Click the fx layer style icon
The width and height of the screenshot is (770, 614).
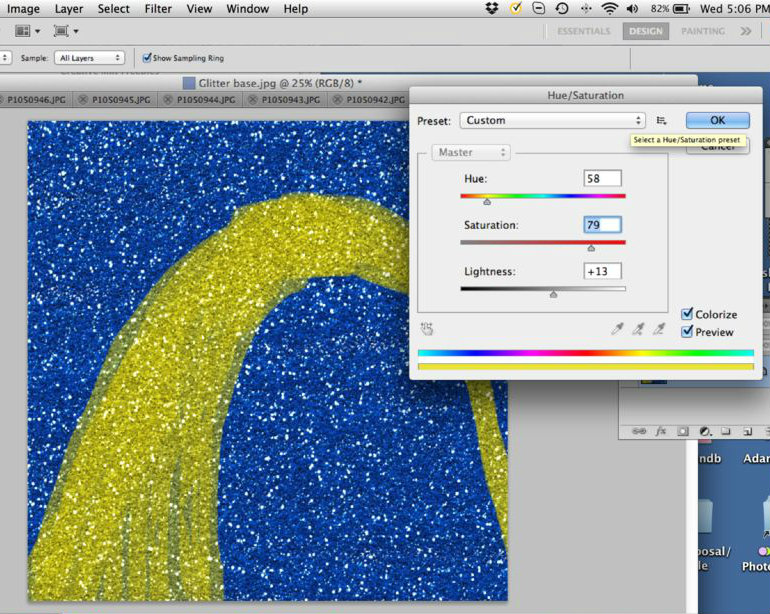661,431
